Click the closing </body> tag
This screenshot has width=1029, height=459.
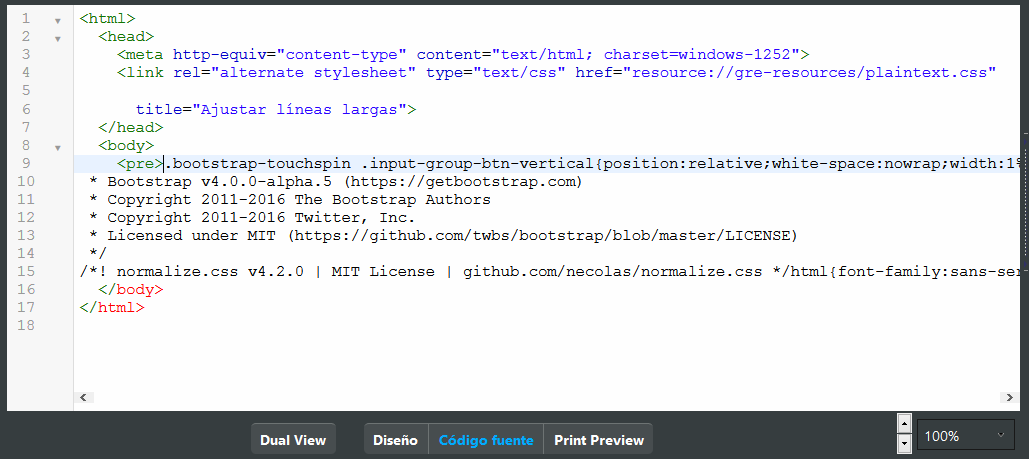pos(131,289)
